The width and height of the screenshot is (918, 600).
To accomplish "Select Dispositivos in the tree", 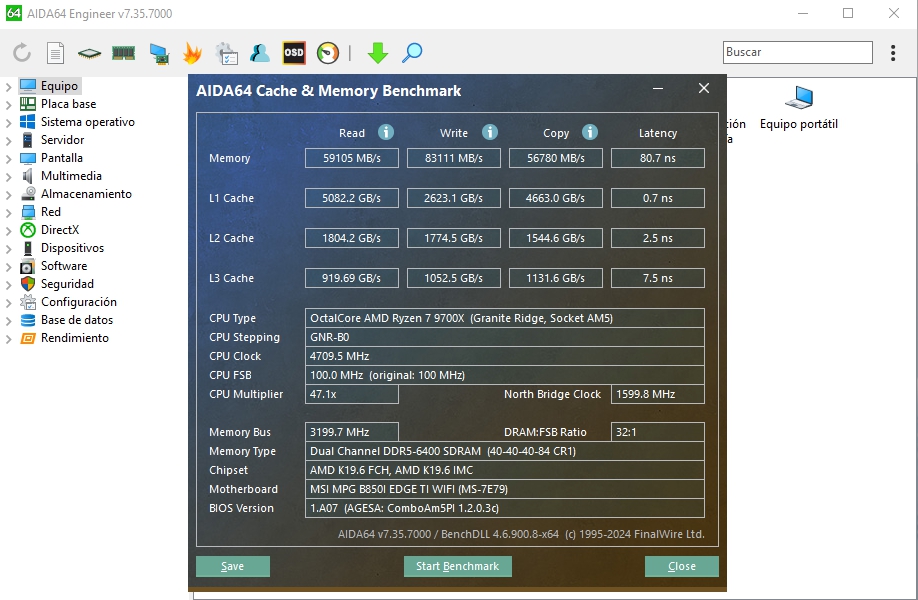I will (x=73, y=248).
